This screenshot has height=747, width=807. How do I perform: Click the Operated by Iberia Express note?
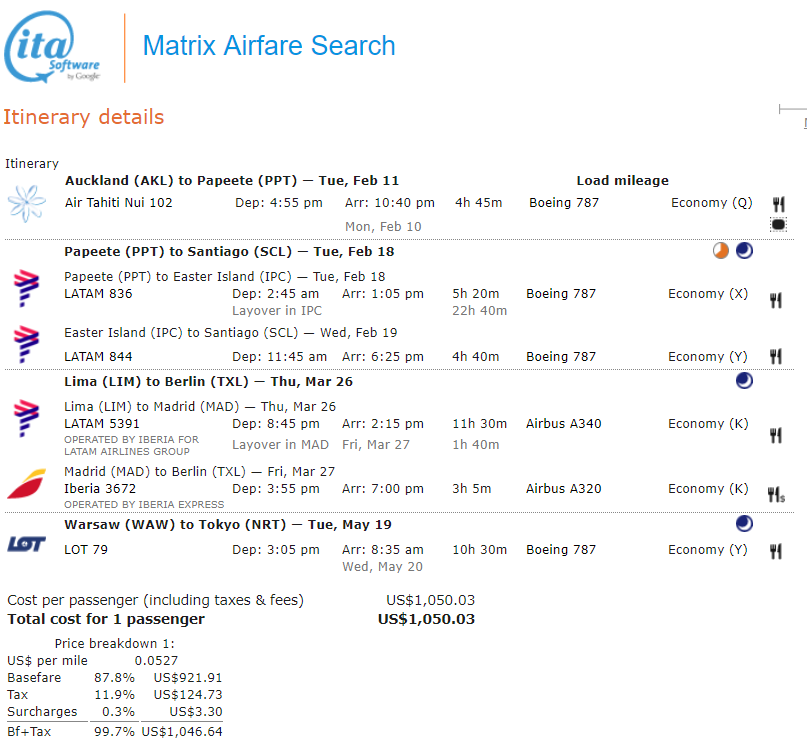pos(144,505)
